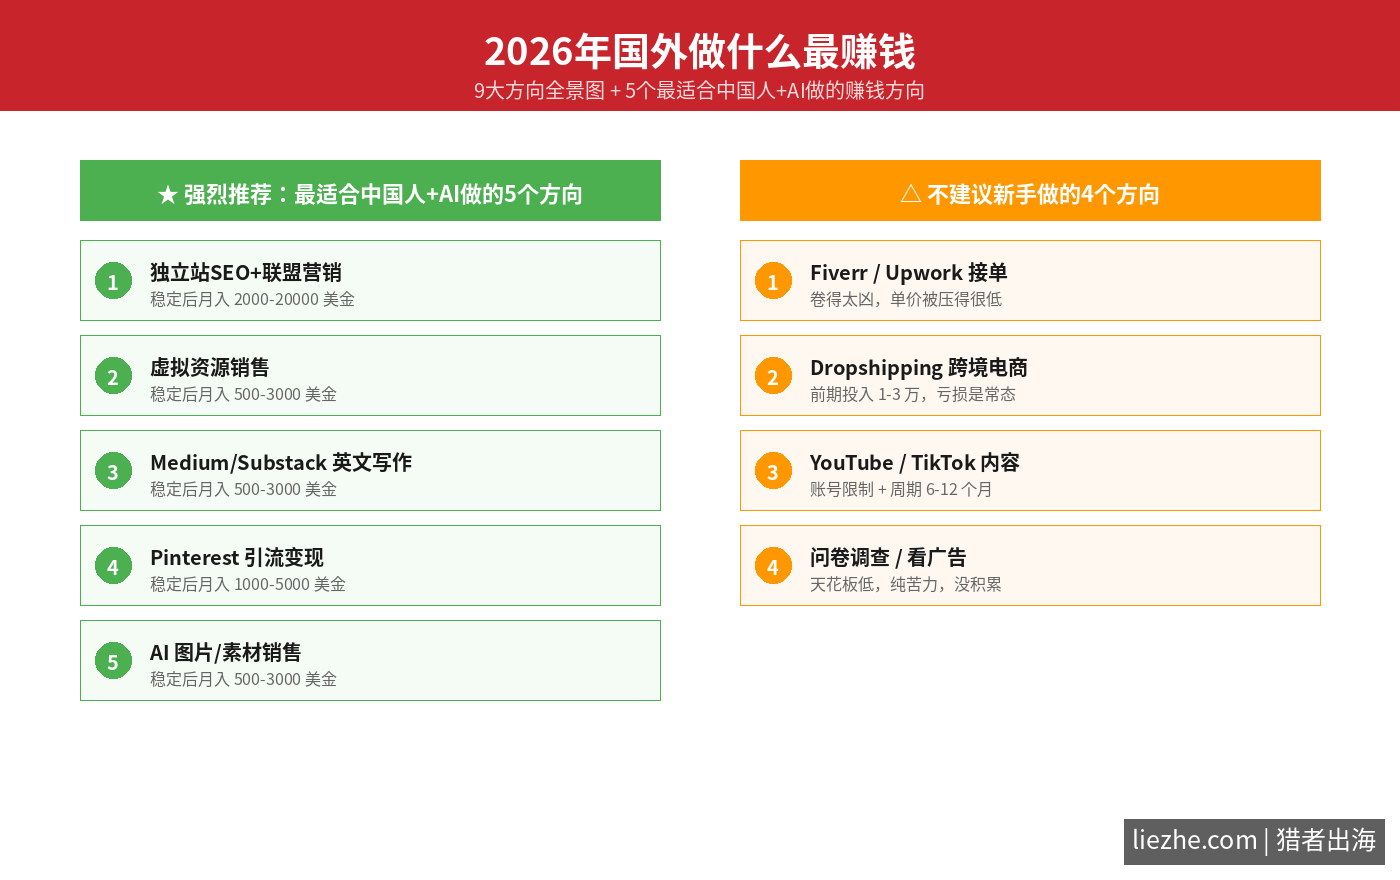Click green badge 4 beside Pinterest 引流变现
Viewport: 1400px width, 880px height.
[x=113, y=566]
